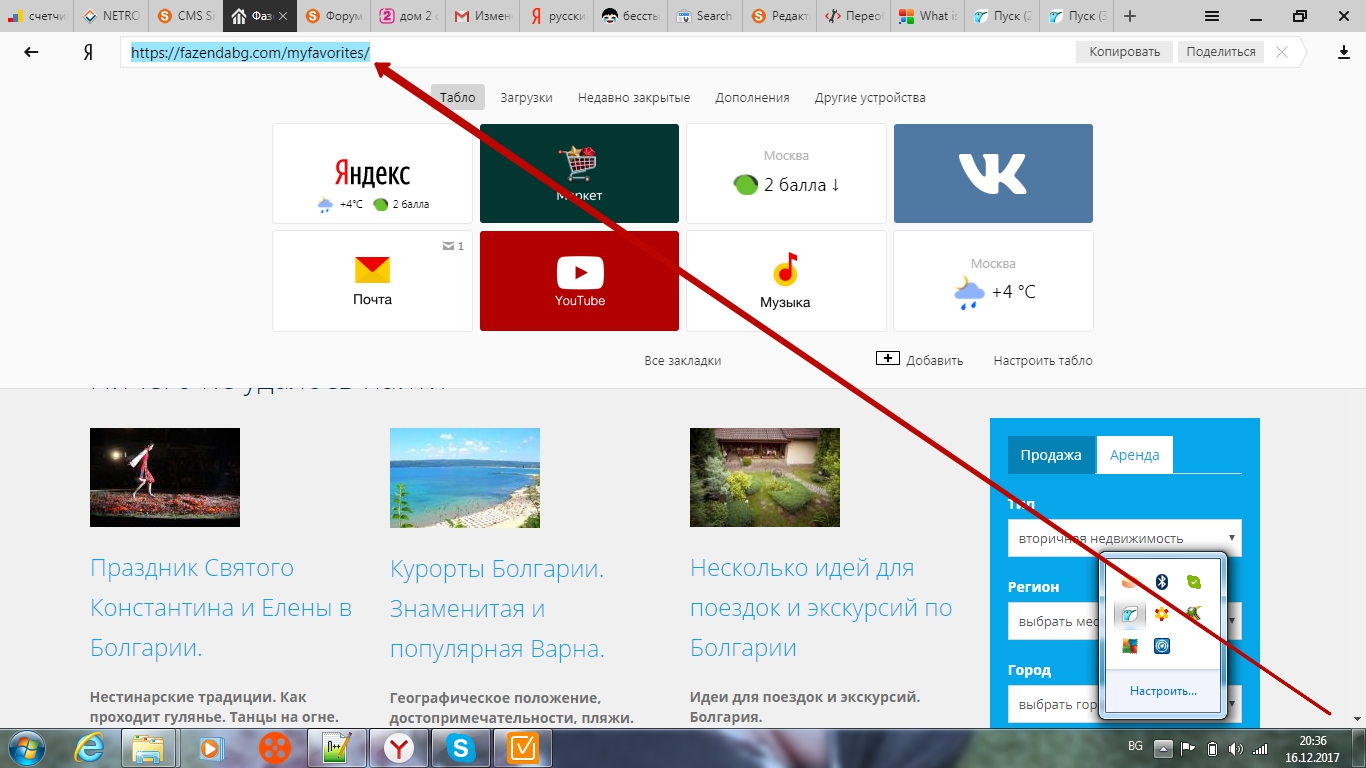The image size is (1366, 768).
Task: Open the browser hamburger menu
Action: point(1211,16)
